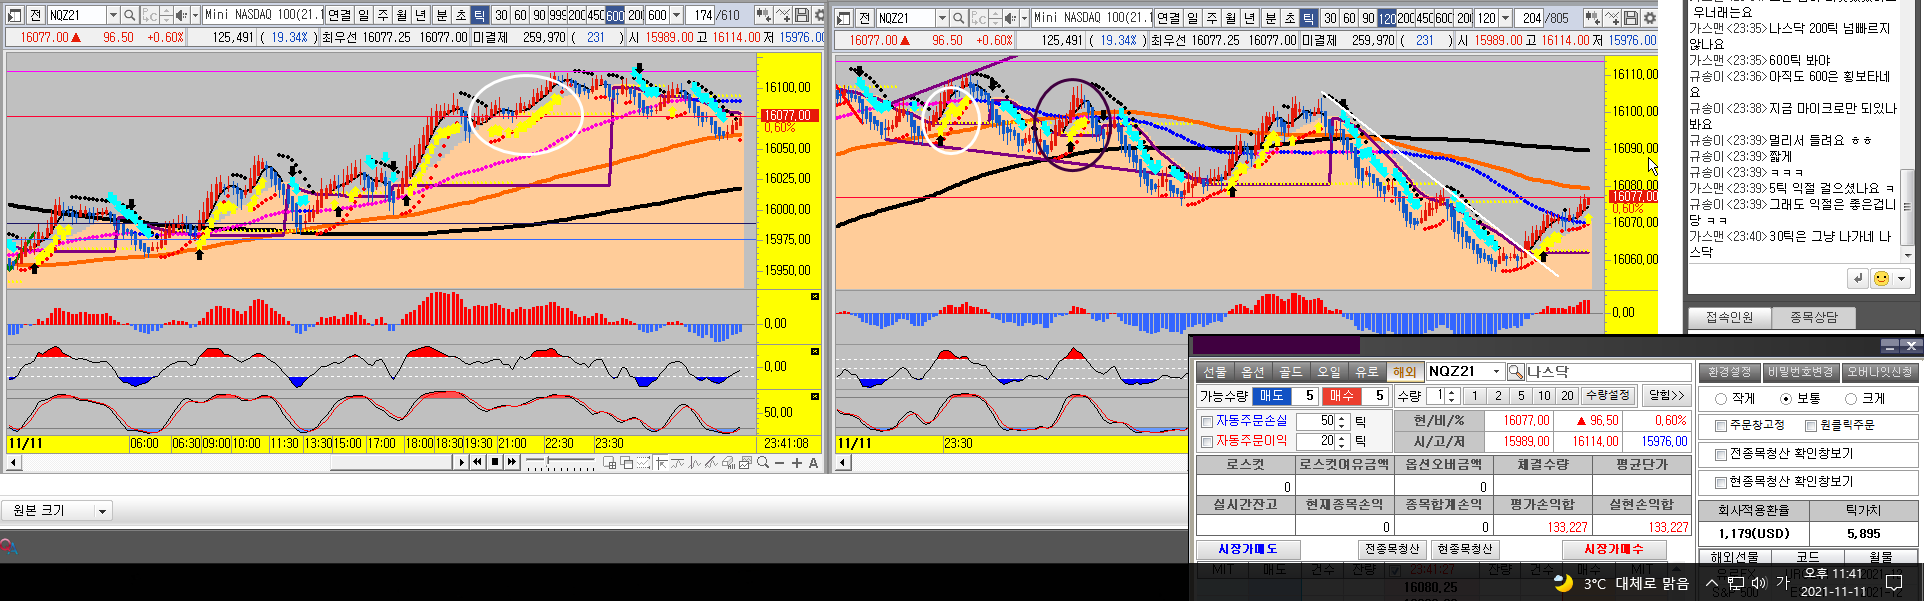Image resolution: width=1924 pixels, height=601 pixels.
Task: Show Windows hidden tray icons chevron
Action: pyautogui.click(x=1711, y=583)
